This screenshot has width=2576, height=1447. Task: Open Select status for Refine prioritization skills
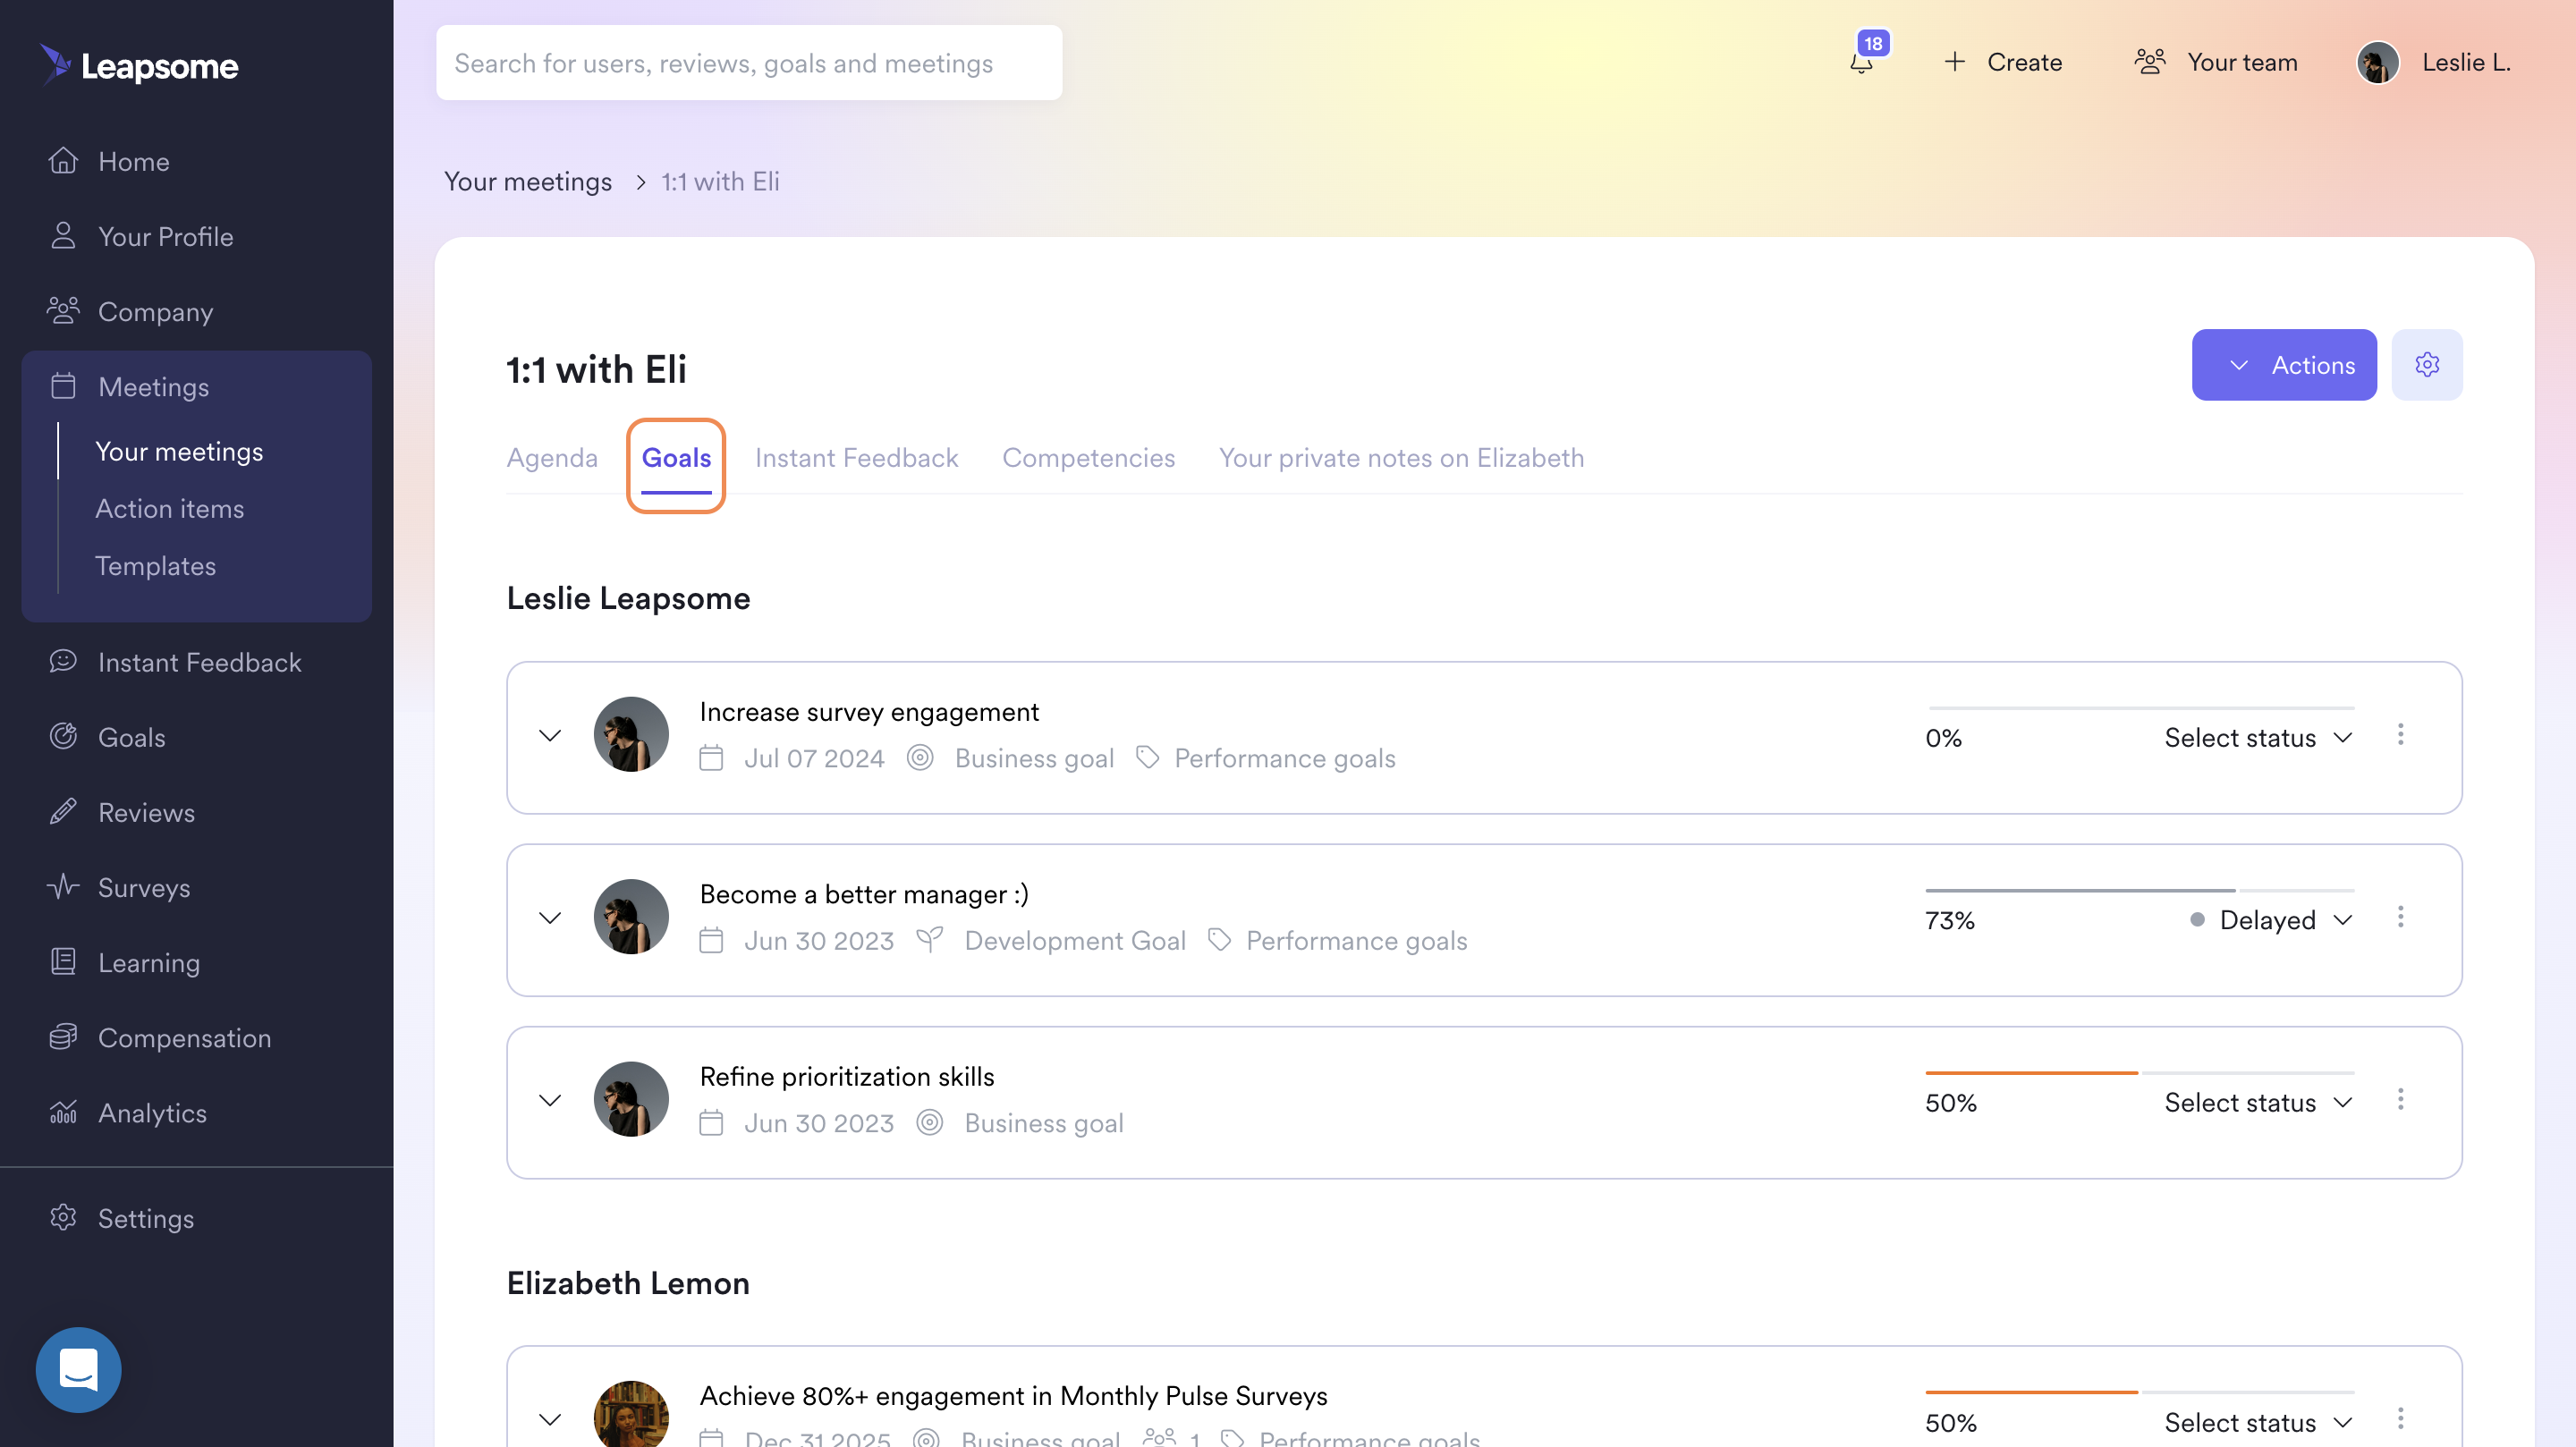pyautogui.click(x=2258, y=1103)
